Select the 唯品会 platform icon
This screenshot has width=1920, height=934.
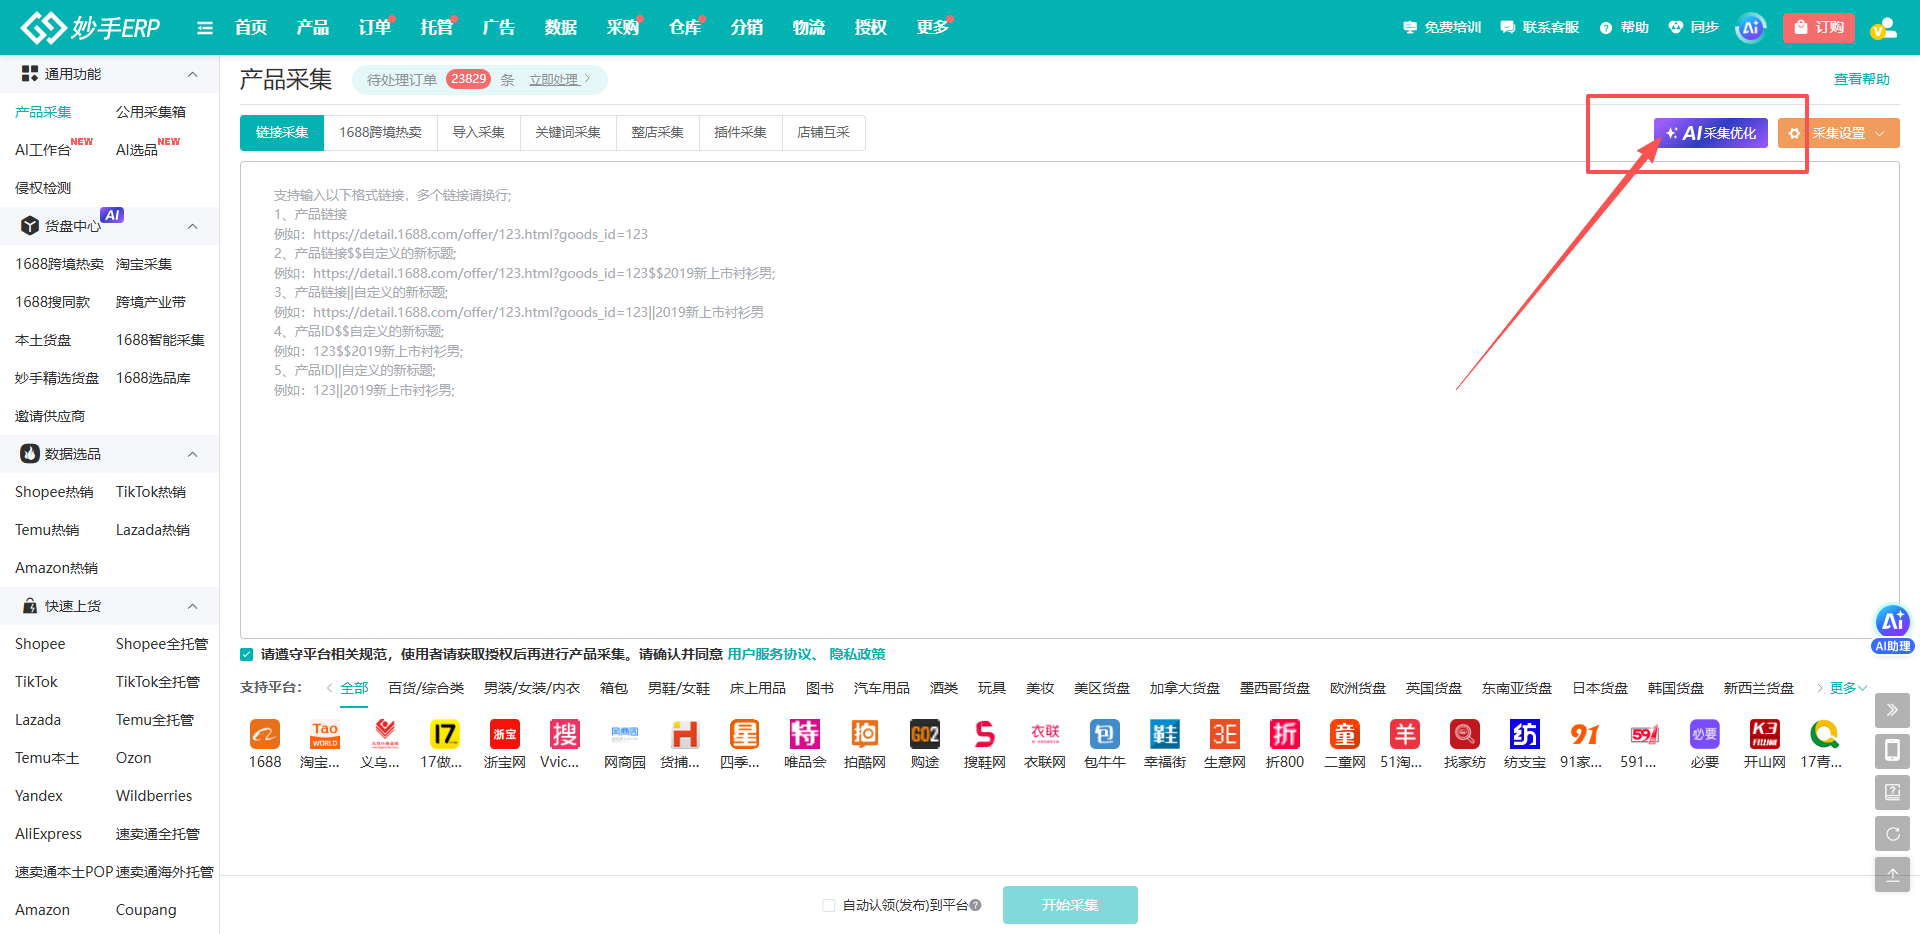point(805,735)
